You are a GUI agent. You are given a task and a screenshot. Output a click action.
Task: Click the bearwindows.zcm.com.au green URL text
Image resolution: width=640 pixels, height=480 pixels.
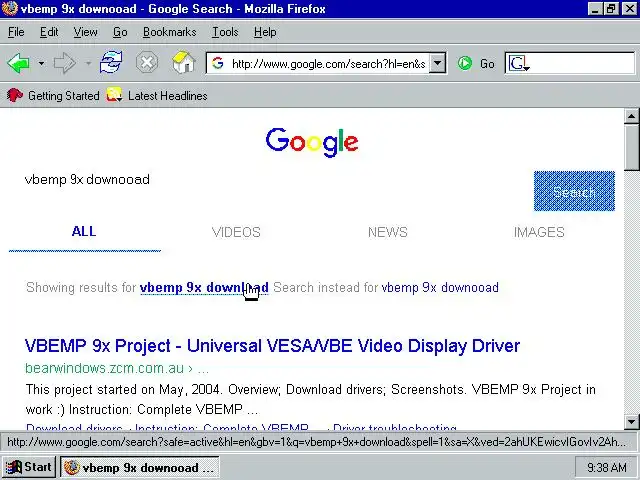[x=104, y=368]
